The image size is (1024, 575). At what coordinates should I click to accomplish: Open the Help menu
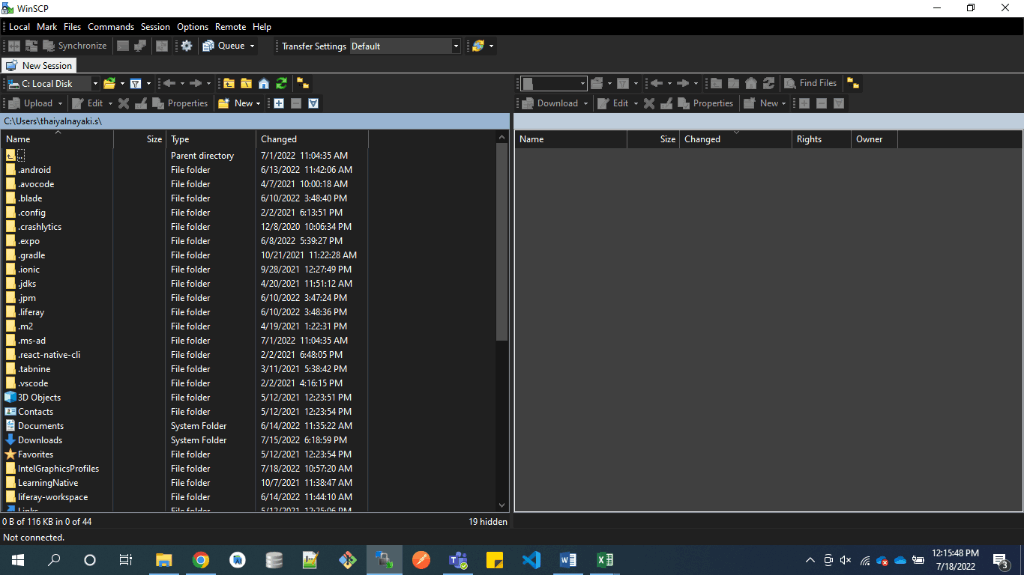tap(262, 27)
